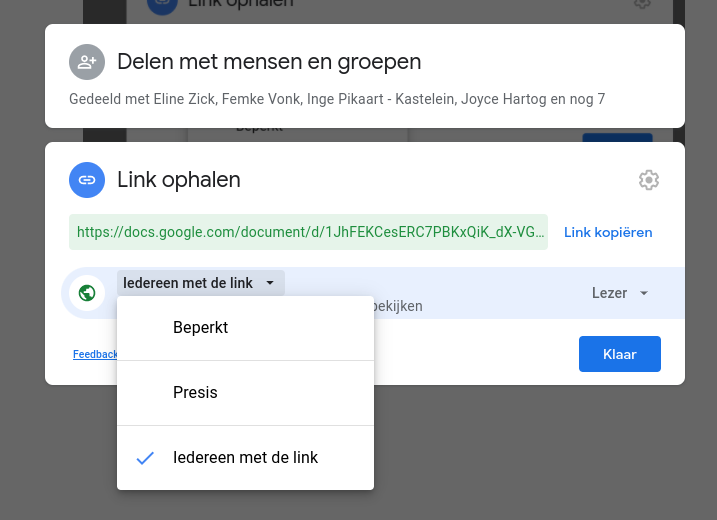717x520 pixels.
Task: Click the green globe icon
Action: click(x=87, y=293)
